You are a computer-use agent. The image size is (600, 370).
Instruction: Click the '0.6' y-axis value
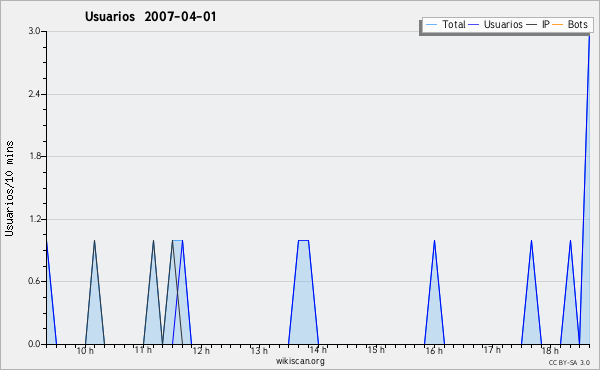coord(34,281)
